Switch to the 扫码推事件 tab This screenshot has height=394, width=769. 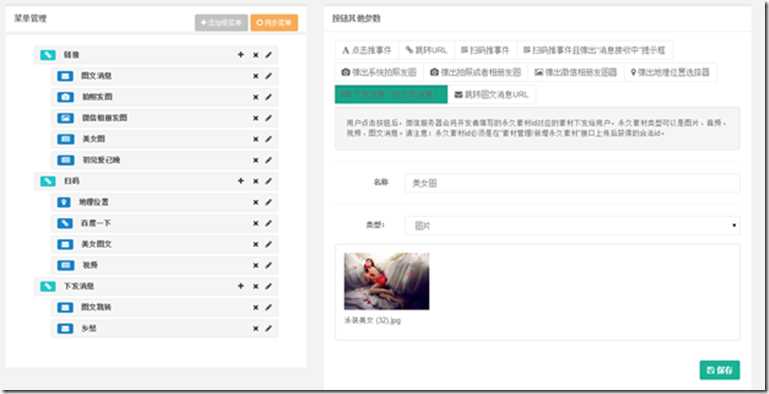tap(486, 50)
